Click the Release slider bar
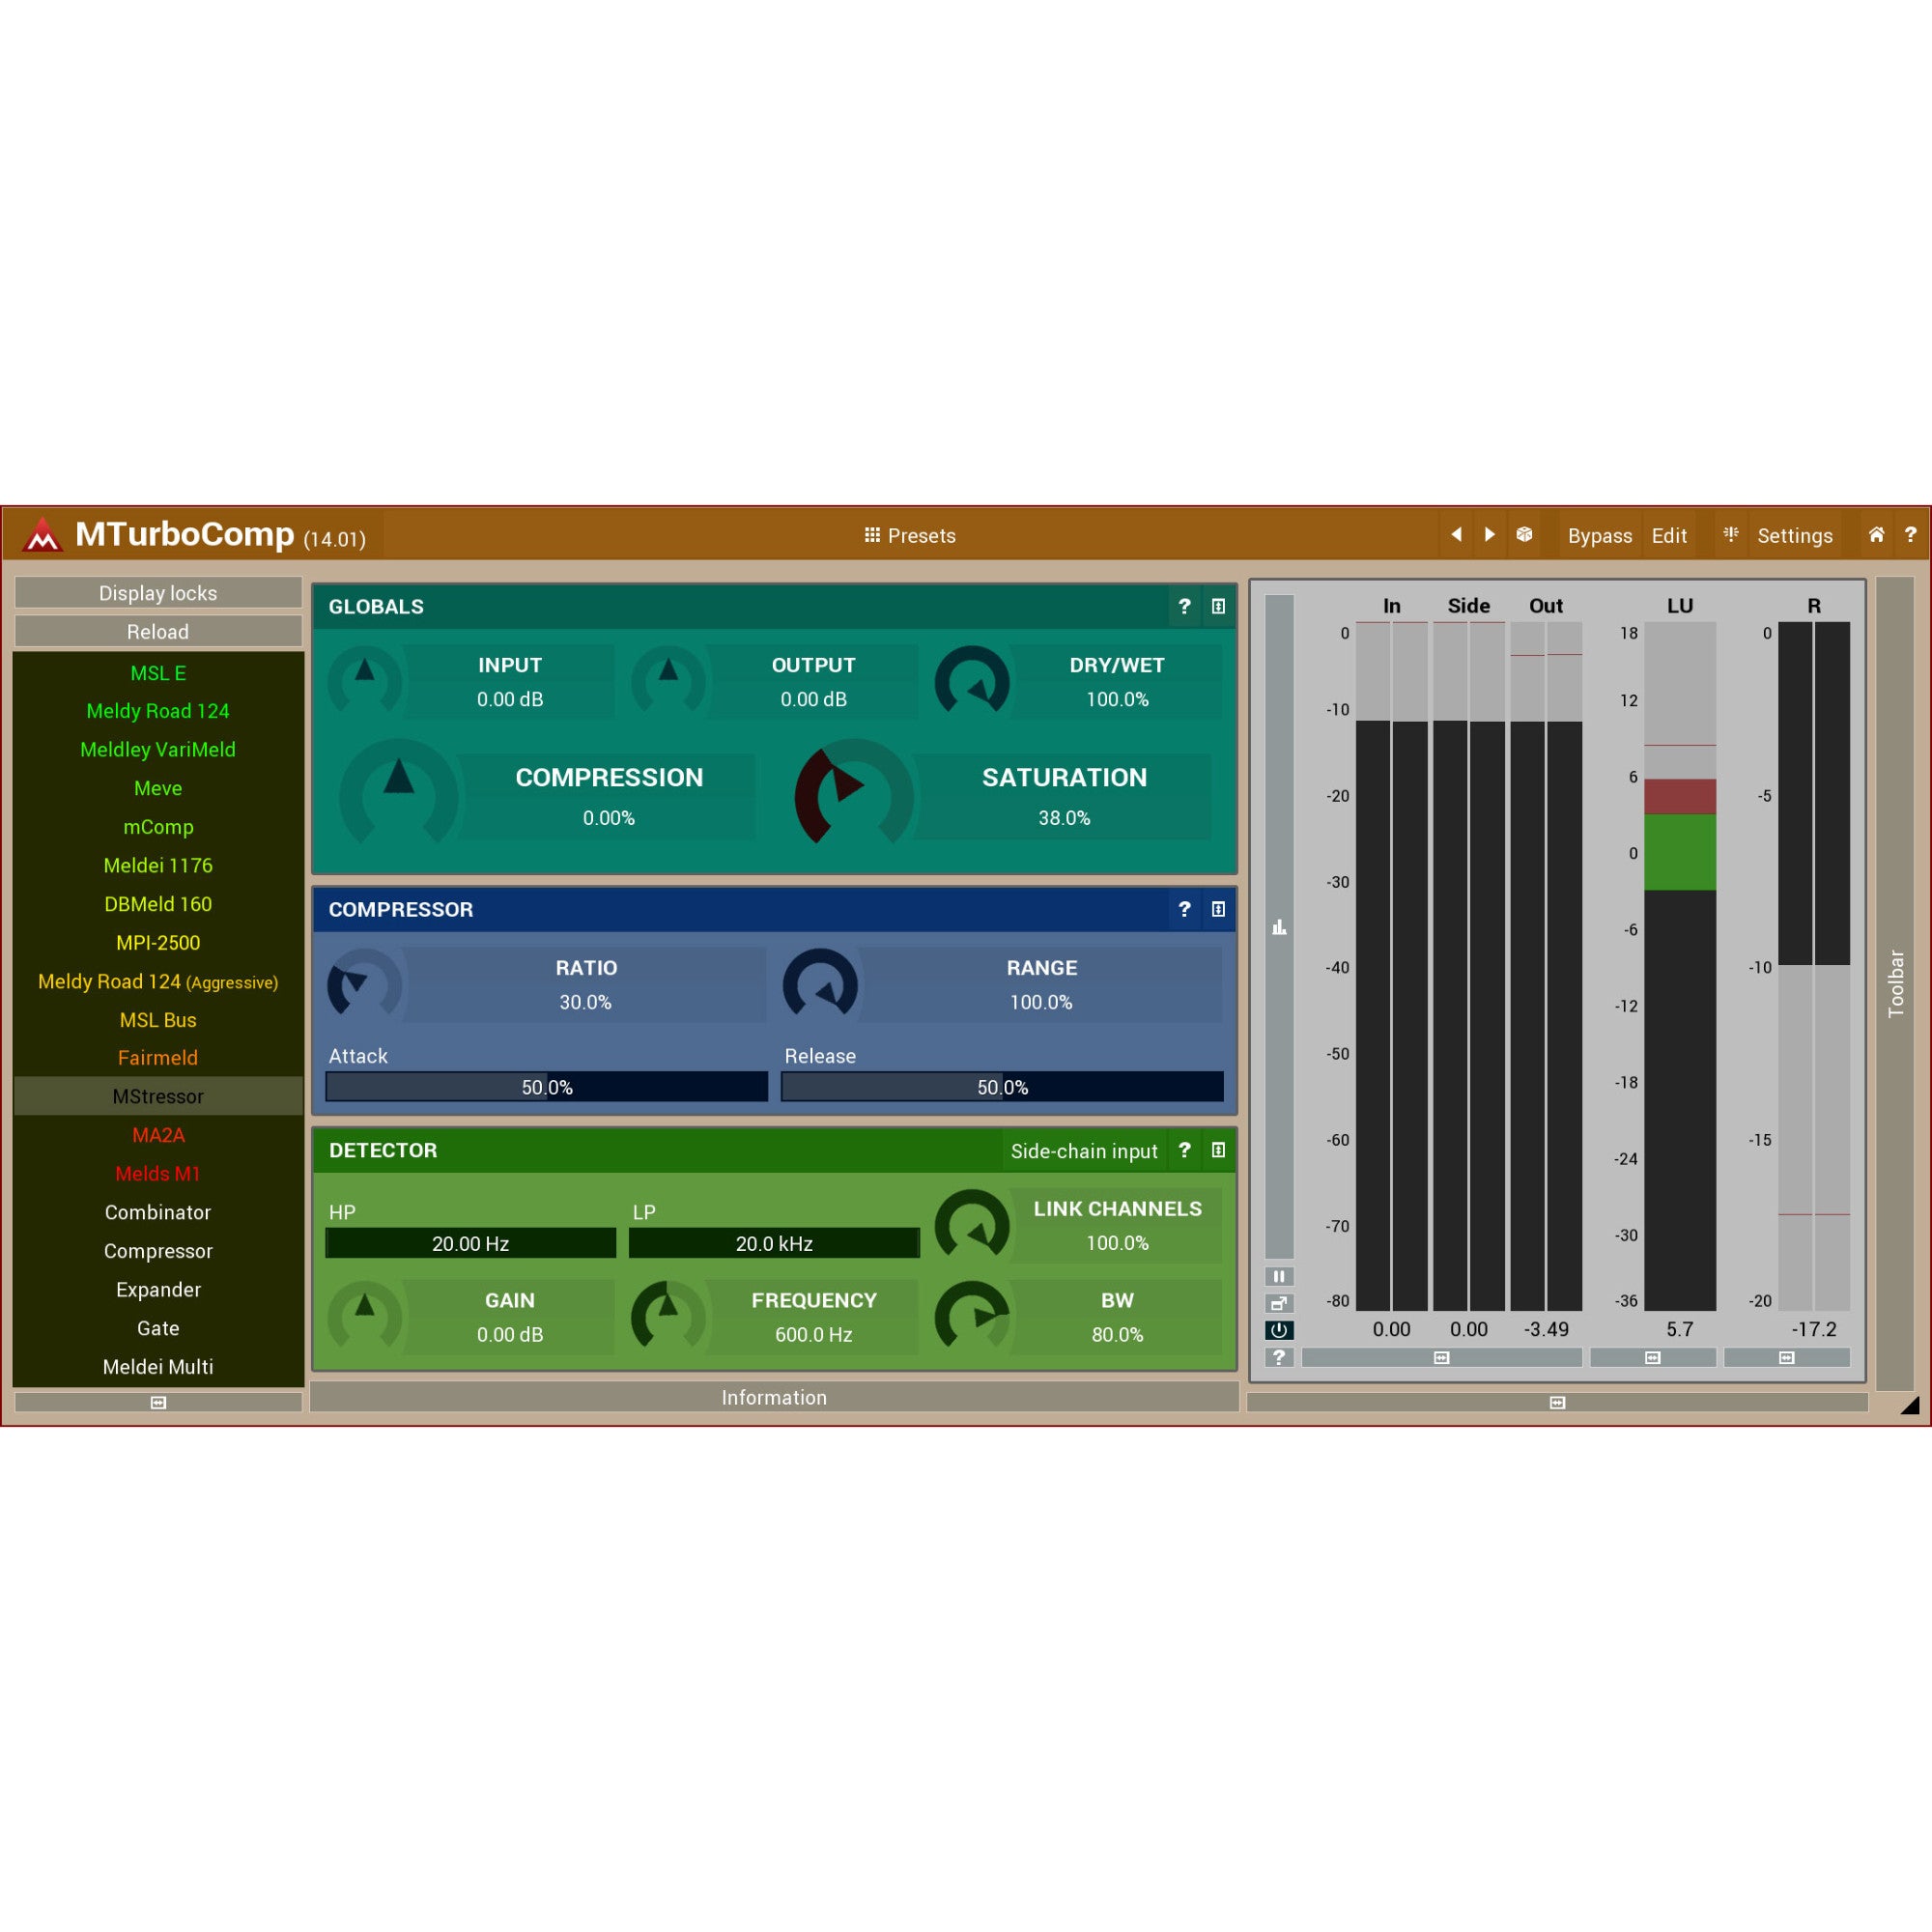The image size is (1932, 1932). (x=1002, y=1087)
